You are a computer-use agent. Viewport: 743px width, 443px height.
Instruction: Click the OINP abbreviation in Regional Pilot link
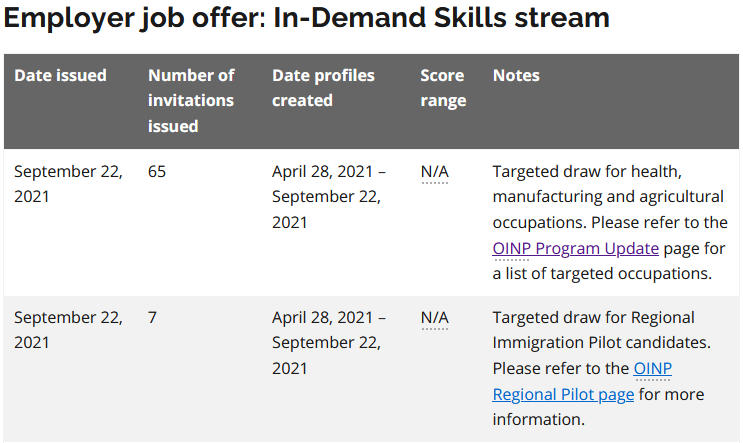pos(652,369)
